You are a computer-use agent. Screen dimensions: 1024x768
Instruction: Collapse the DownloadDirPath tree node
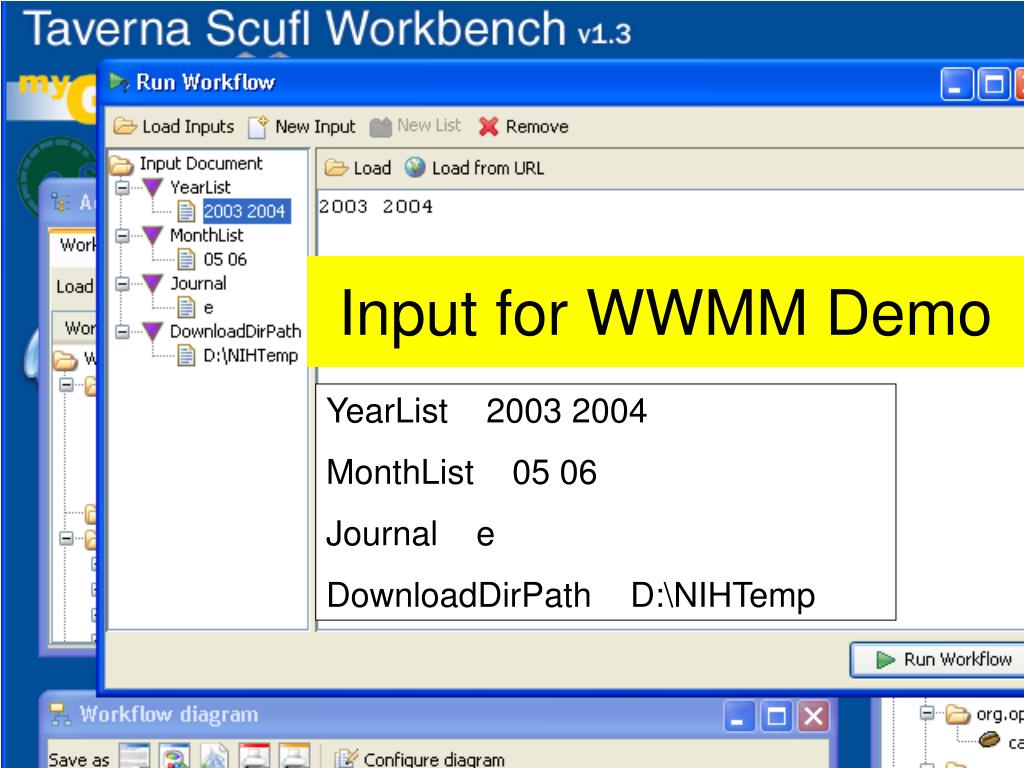click(x=122, y=332)
